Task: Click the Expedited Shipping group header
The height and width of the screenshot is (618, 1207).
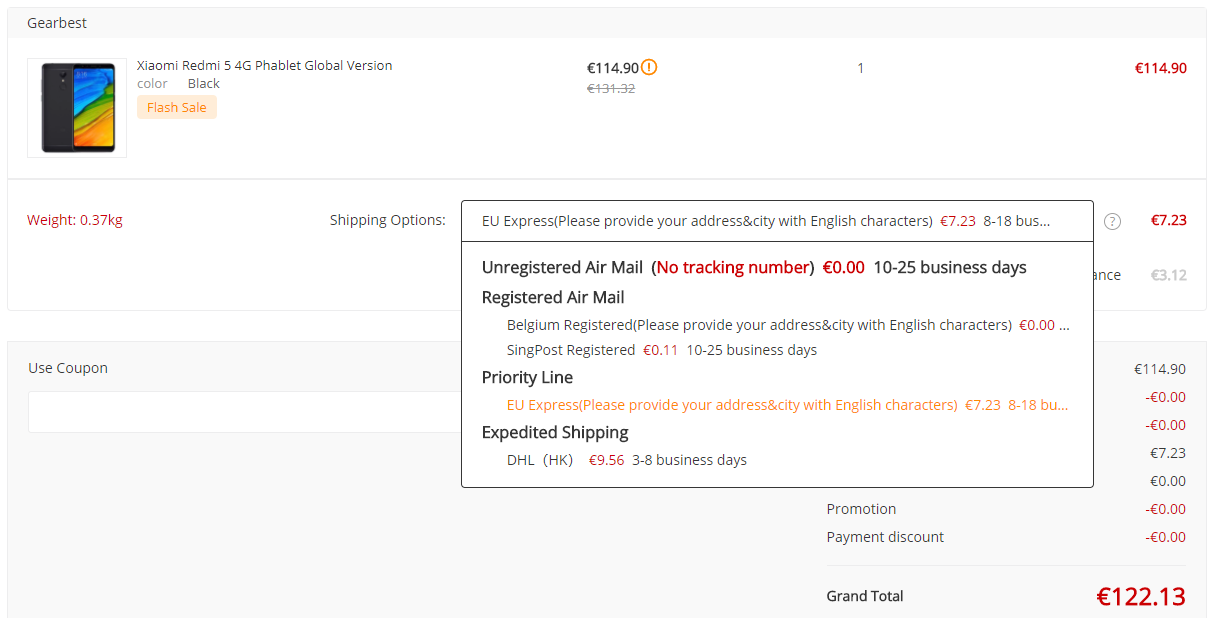Action: pyautogui.click(x=555, y=432)
